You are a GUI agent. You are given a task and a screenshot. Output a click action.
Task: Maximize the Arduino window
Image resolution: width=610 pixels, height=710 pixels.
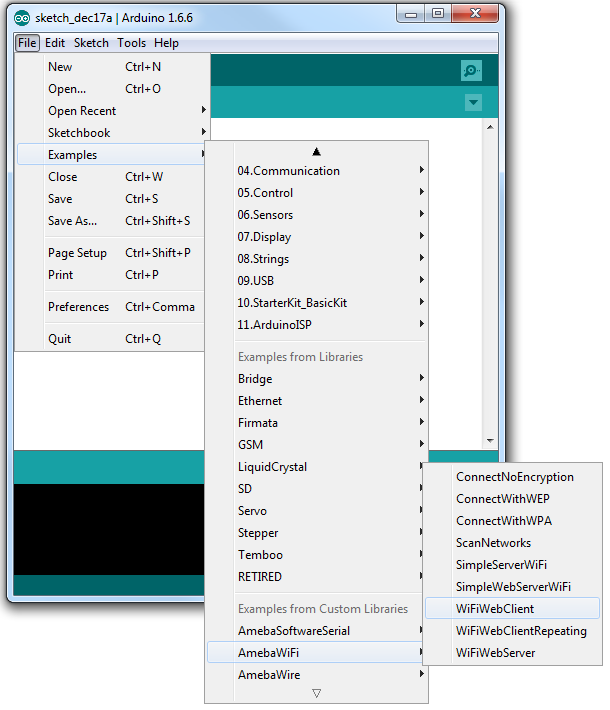pyautogui.click(x=437, y=14)
